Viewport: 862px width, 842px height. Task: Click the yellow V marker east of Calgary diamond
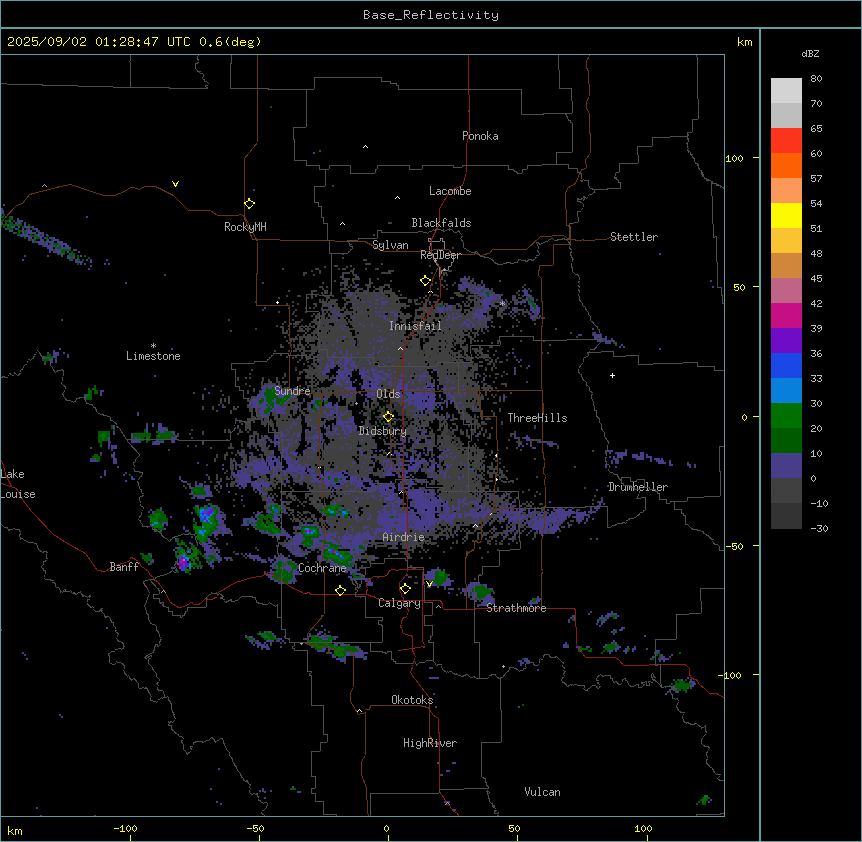(x=429, y=584)
